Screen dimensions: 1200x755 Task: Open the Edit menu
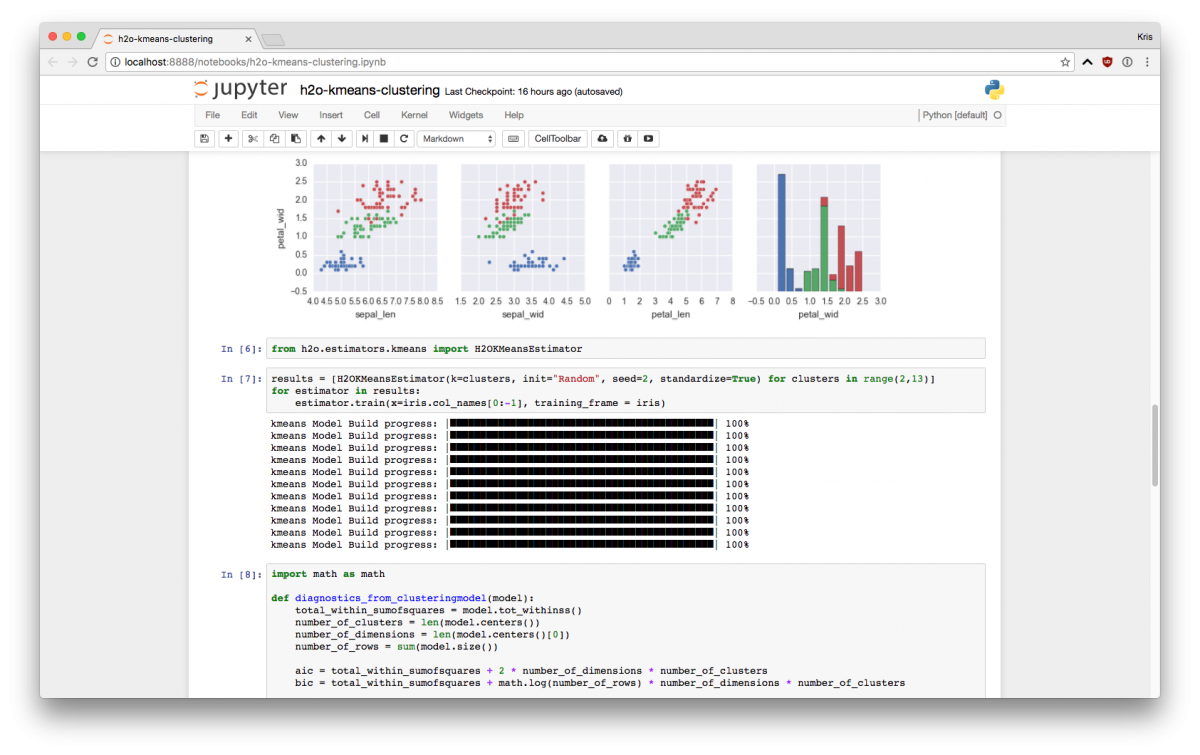click(x=249, y=115)
